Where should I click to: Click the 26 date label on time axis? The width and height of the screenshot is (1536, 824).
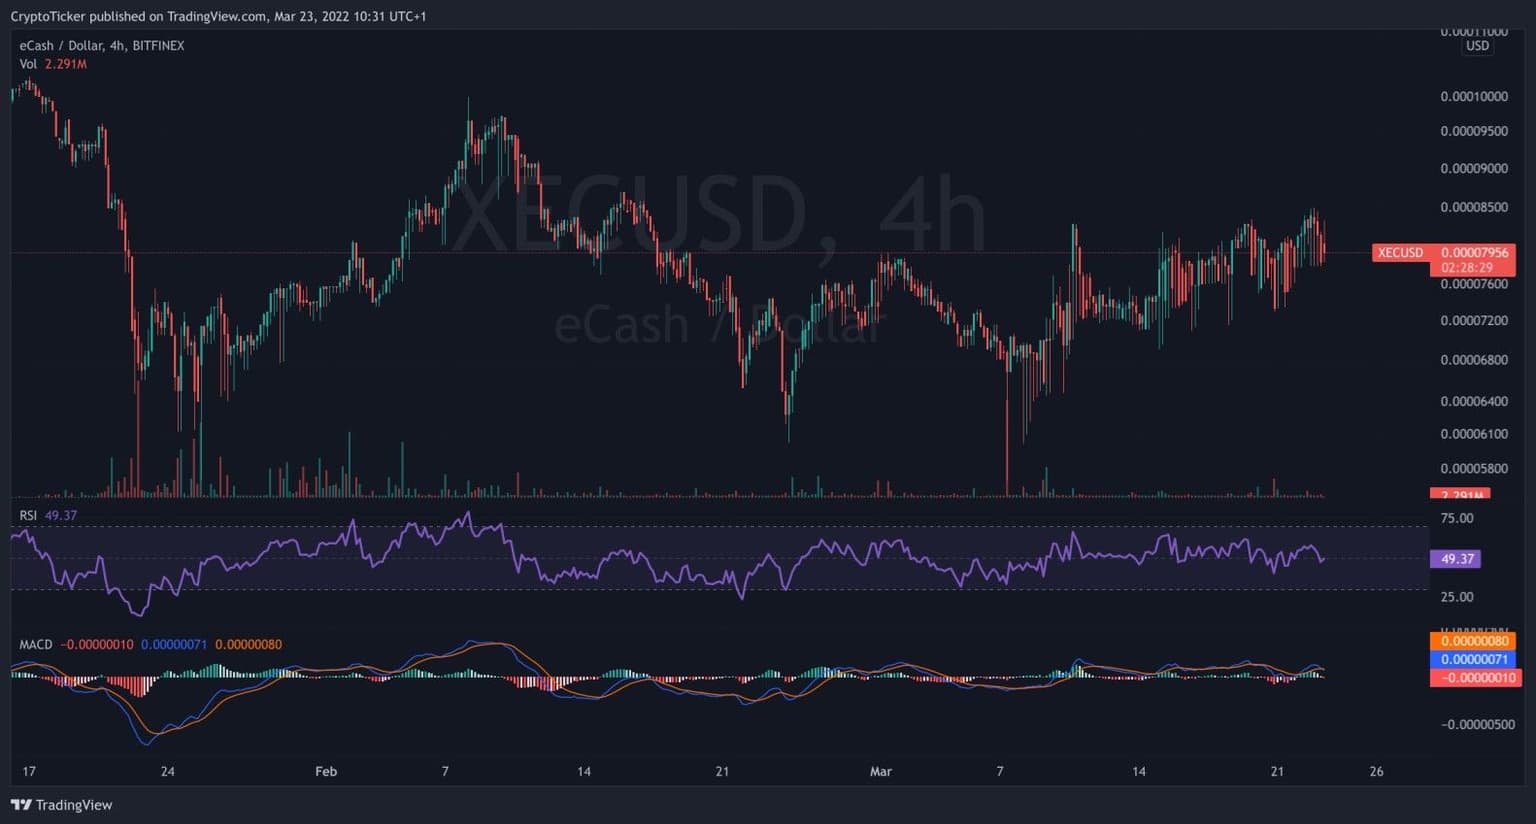click(x=1376, y=771)
